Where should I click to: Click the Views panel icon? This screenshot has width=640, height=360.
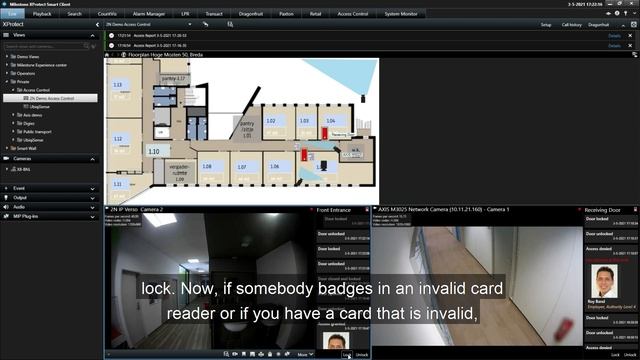click(6, 36)
